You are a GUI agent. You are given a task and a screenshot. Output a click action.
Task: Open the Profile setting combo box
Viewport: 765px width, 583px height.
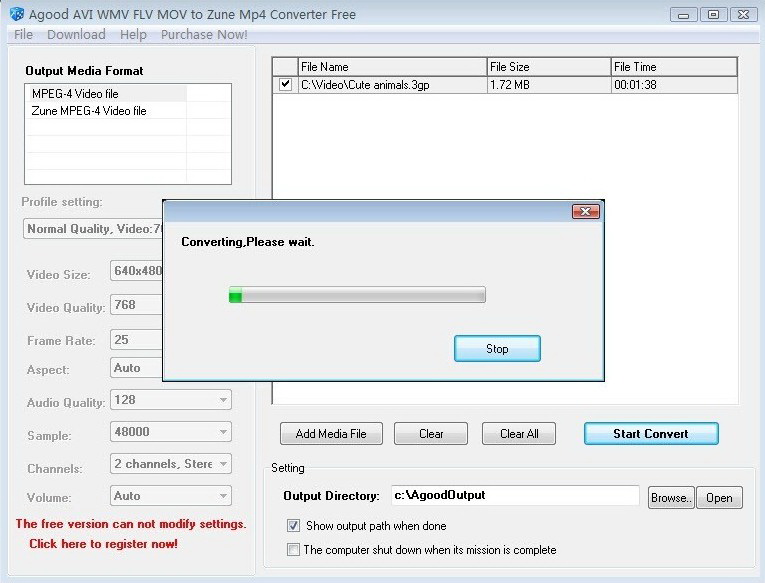point(93,229)
